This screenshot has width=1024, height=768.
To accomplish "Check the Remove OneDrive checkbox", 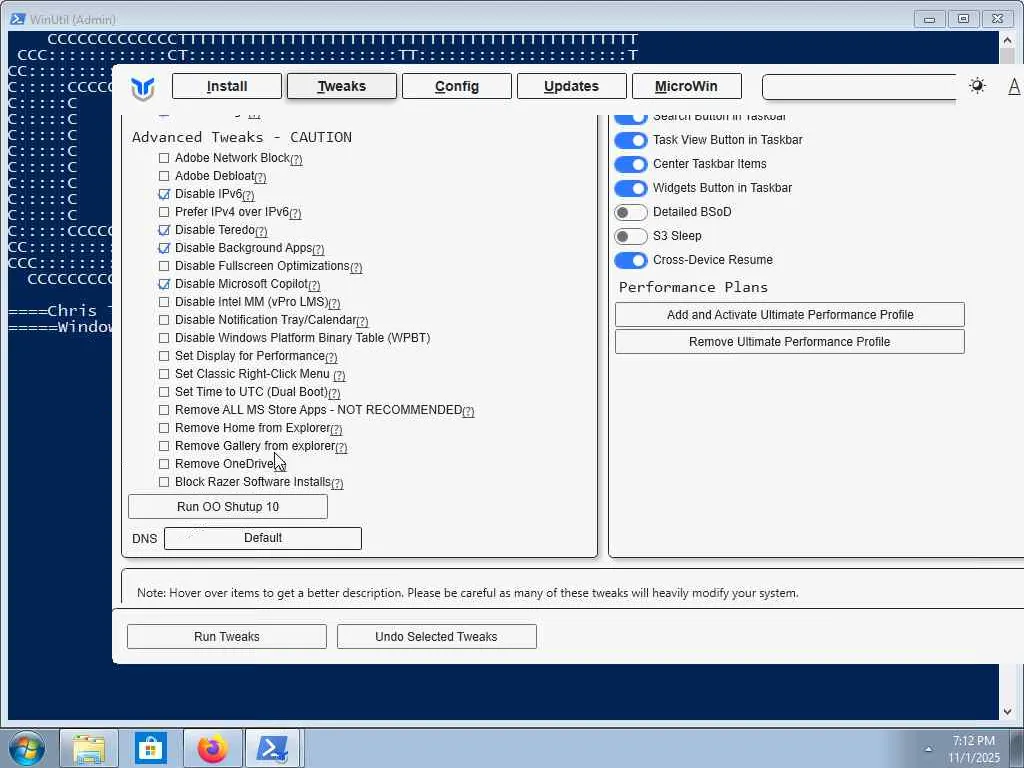I will pyautogui.click(x=164, y=464).
